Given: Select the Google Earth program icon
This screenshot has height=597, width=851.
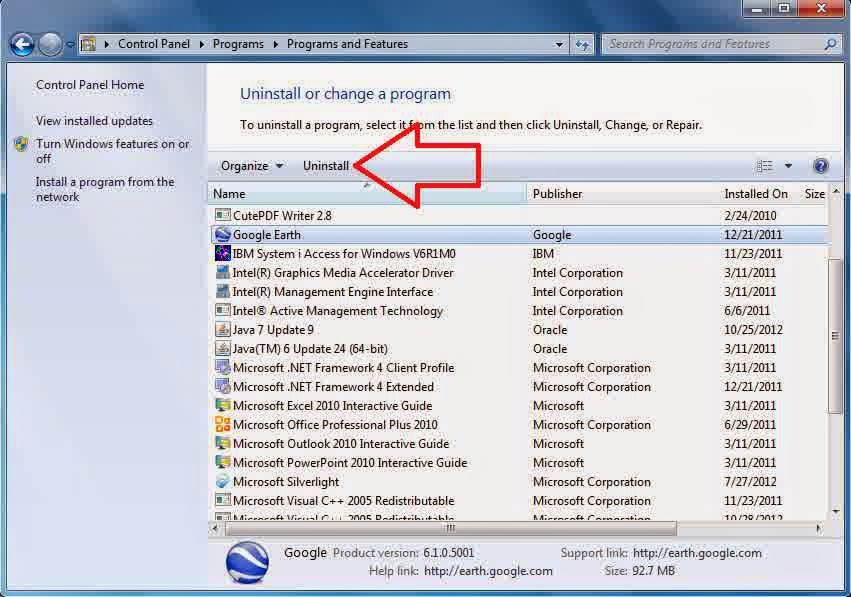Looking at the screenshot, I should [221, 234].
